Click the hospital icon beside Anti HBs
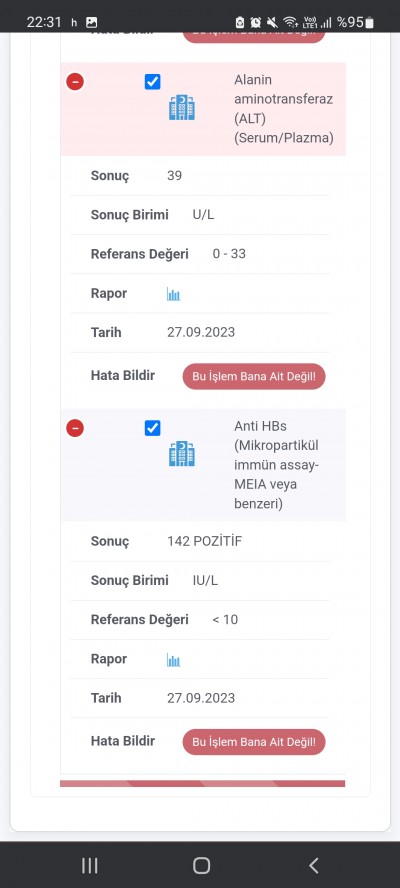The width and height of the screenshot is (400, 888). tap(182, 454)
